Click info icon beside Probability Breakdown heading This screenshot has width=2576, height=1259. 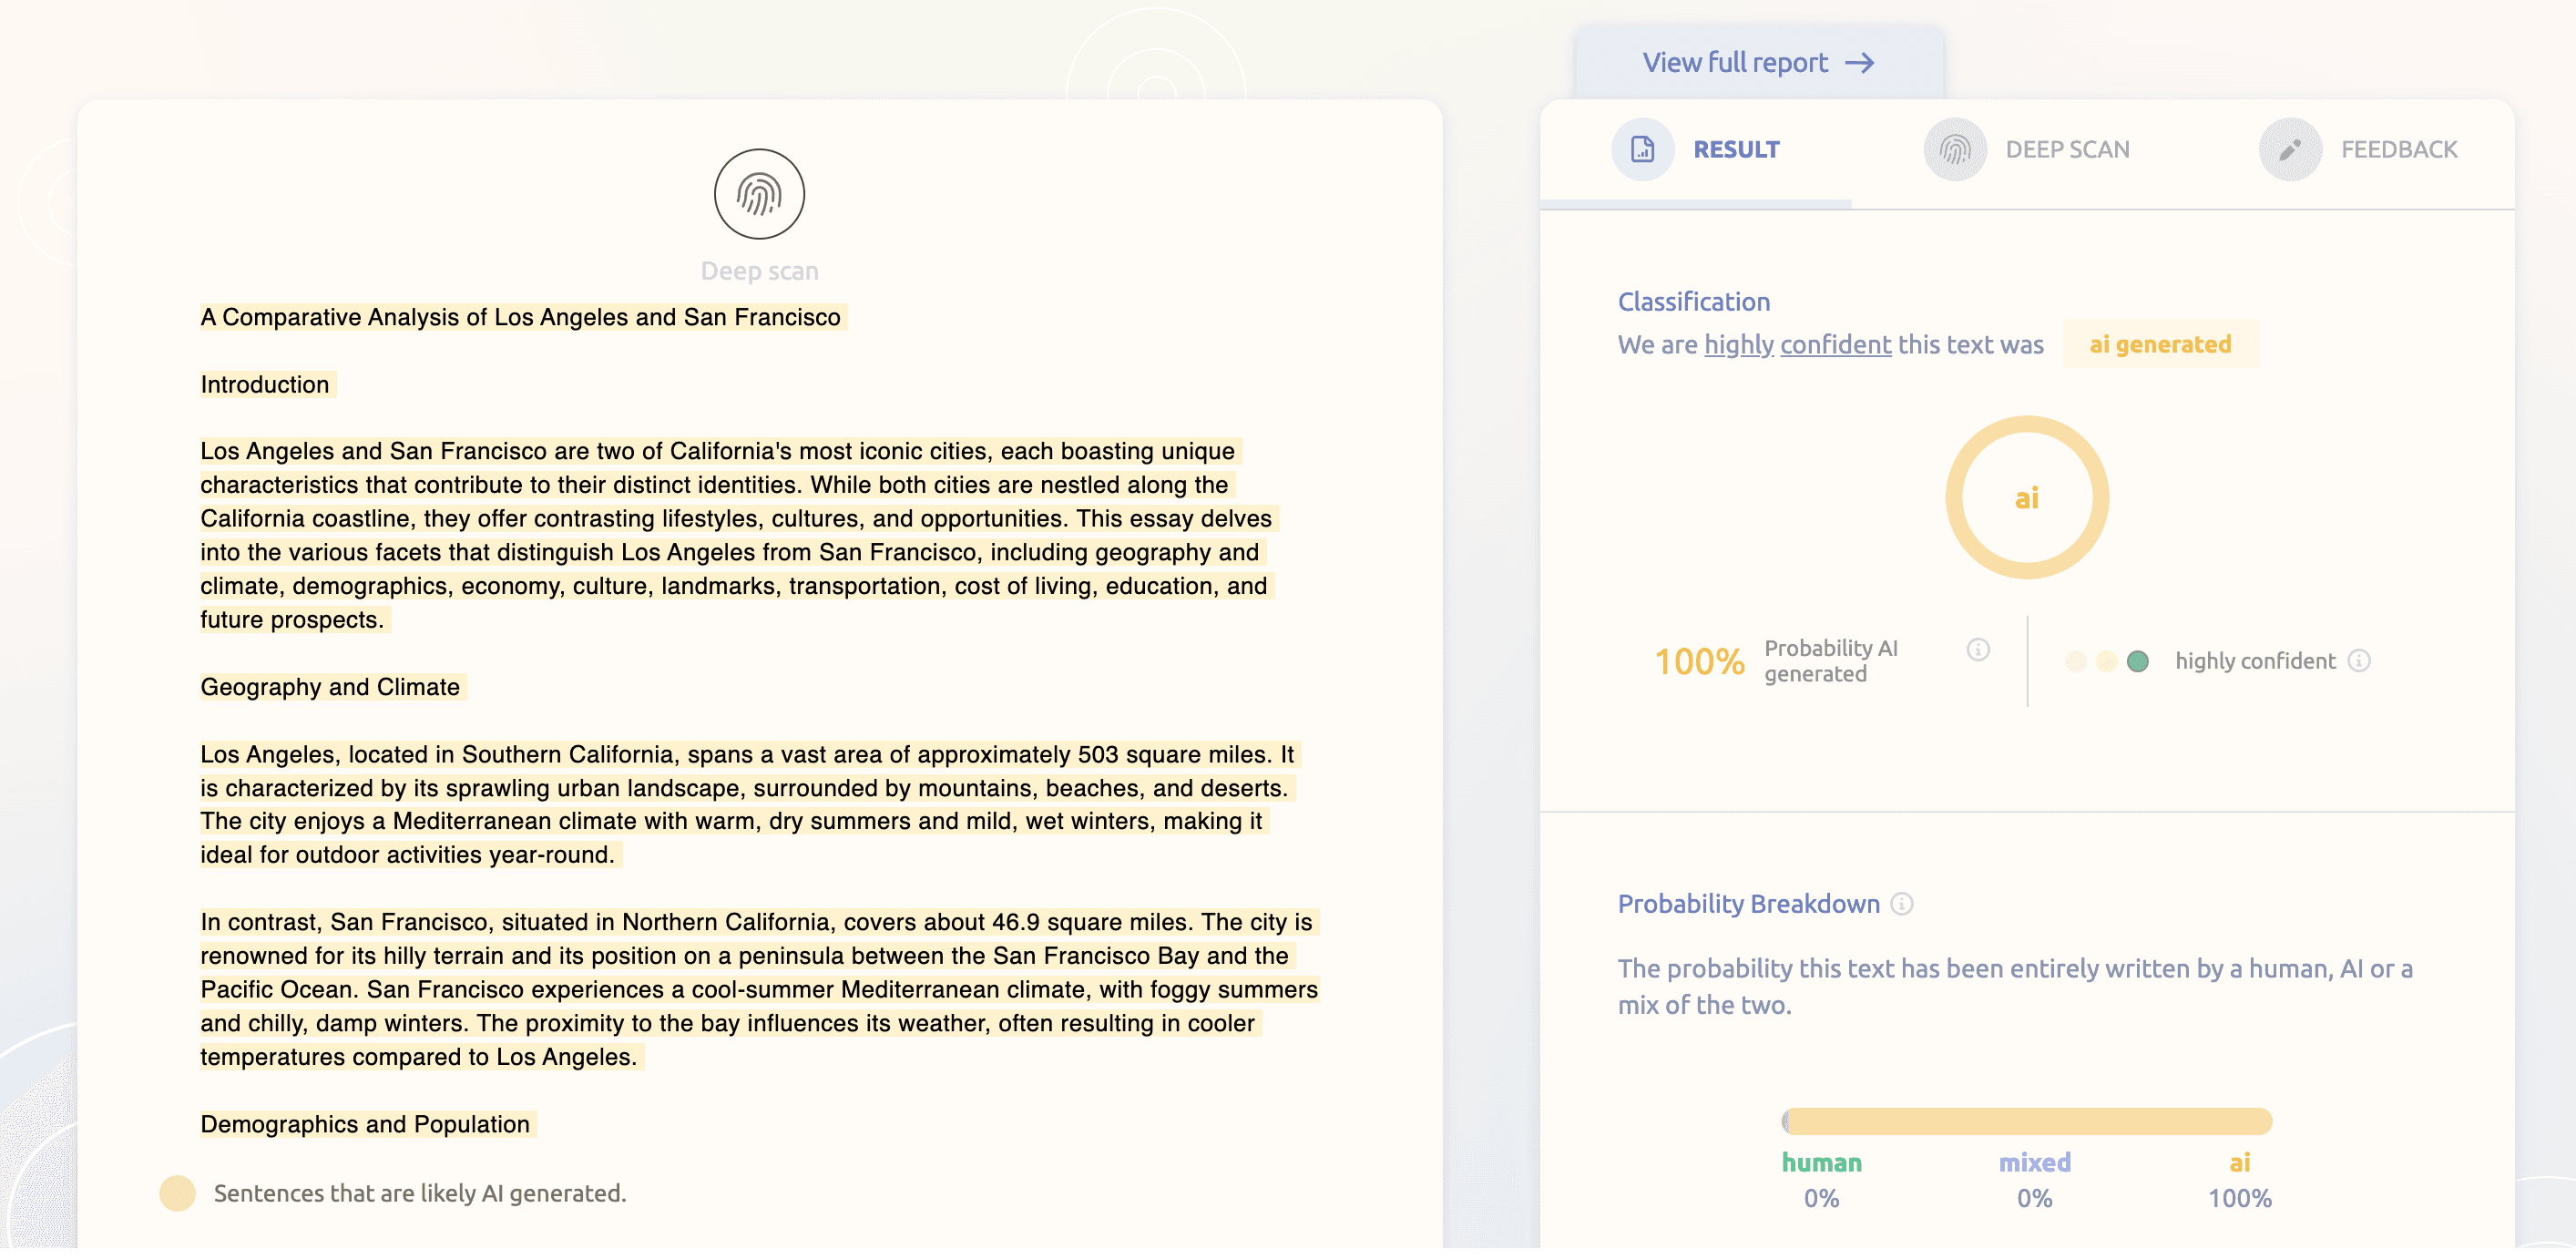click(x=1902, y=904)
